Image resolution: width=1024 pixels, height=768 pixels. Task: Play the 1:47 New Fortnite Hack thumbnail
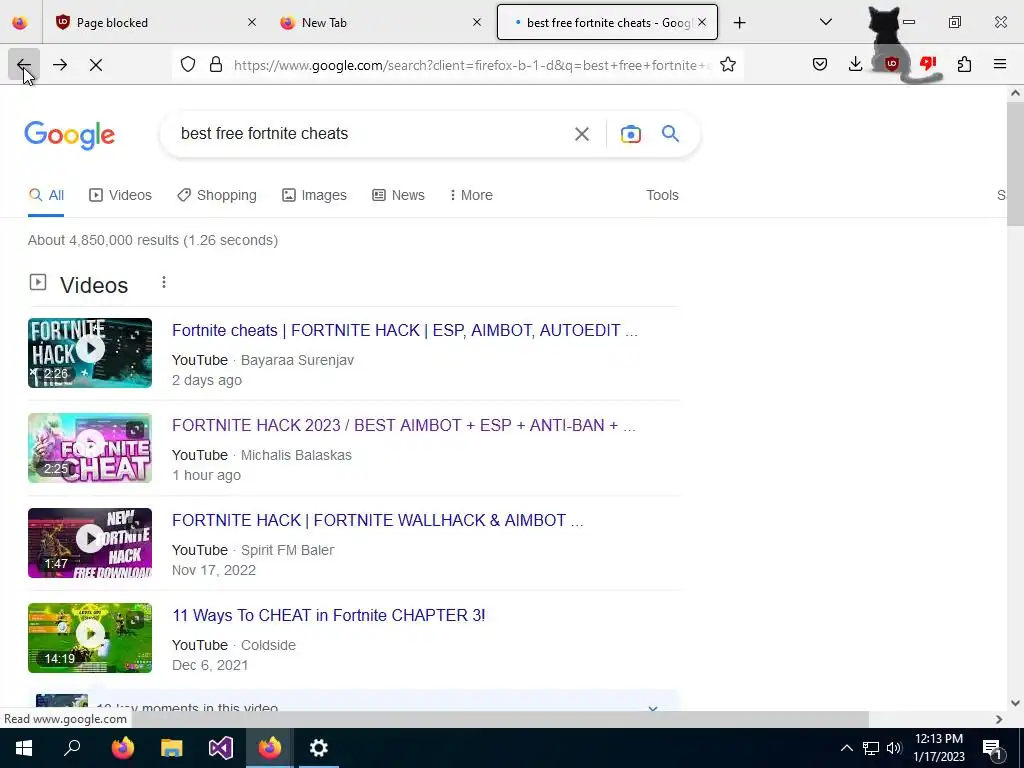[x=90, y=543]
